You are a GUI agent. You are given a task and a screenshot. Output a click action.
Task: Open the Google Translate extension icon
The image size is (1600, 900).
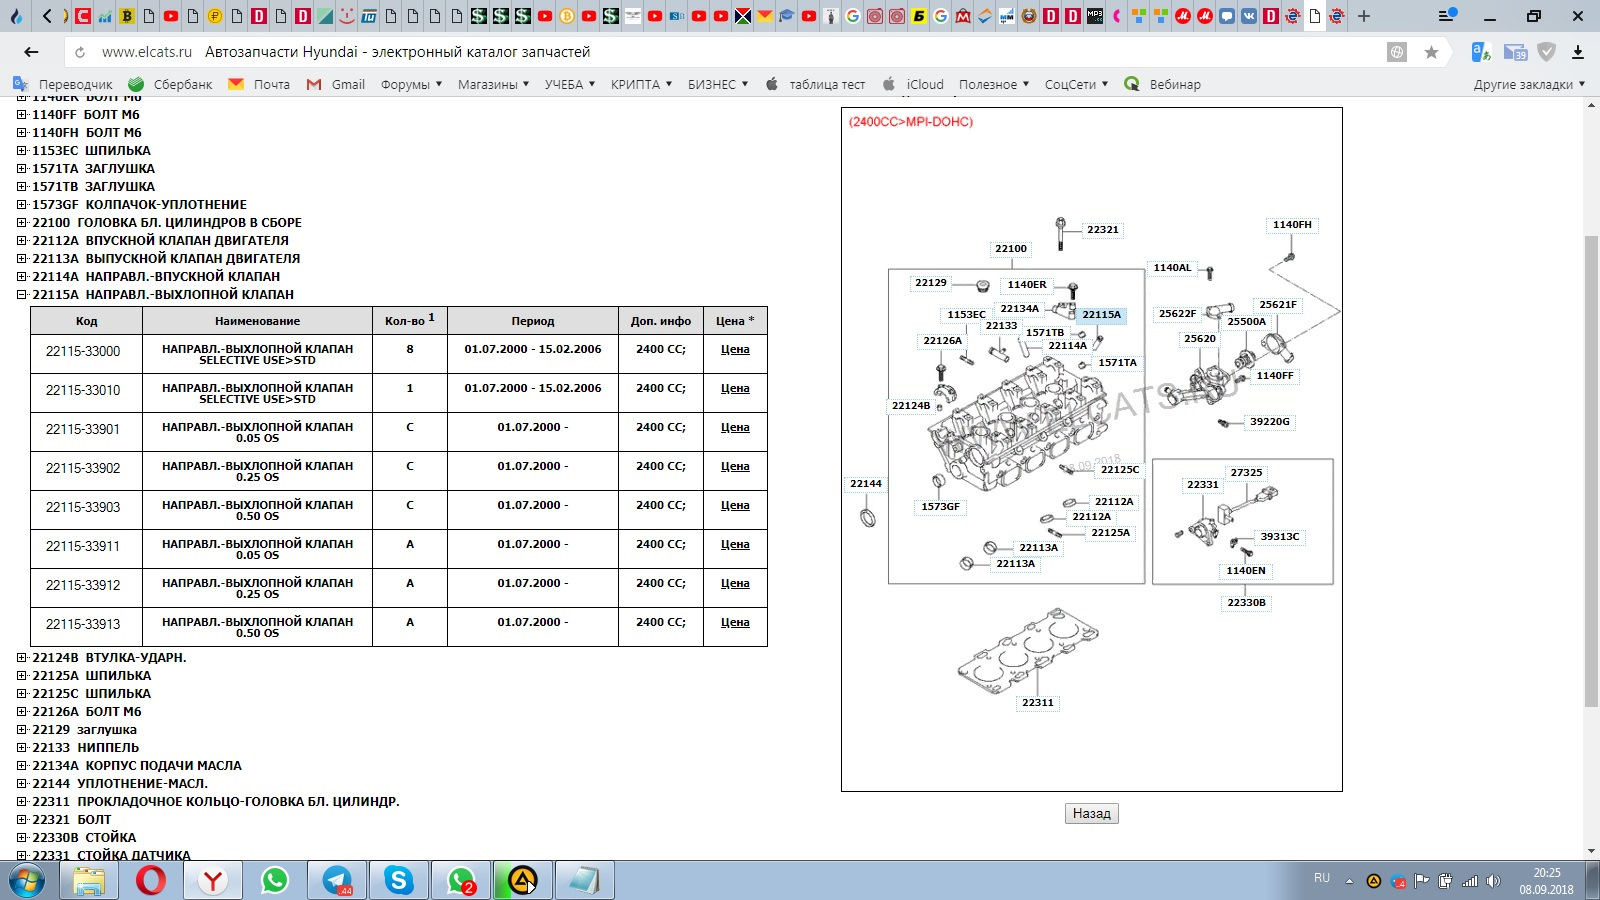click(x=1481, y=52)
